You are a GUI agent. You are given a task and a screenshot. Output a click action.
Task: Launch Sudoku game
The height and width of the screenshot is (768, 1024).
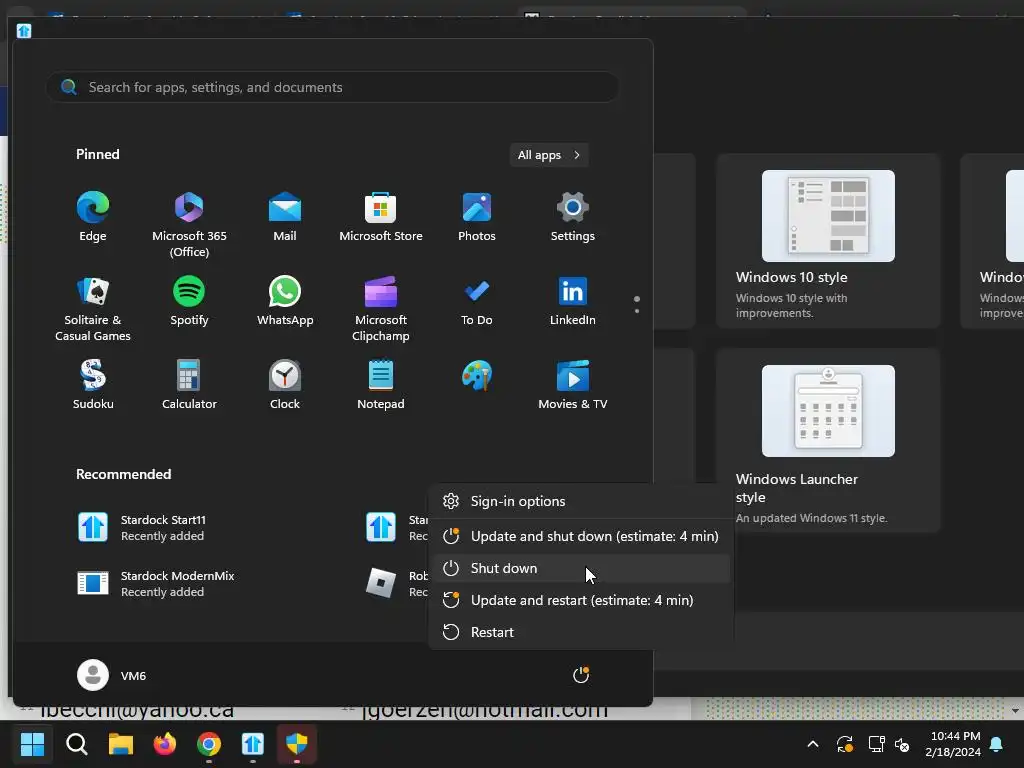pyautogui.click(x=93, y=385)
